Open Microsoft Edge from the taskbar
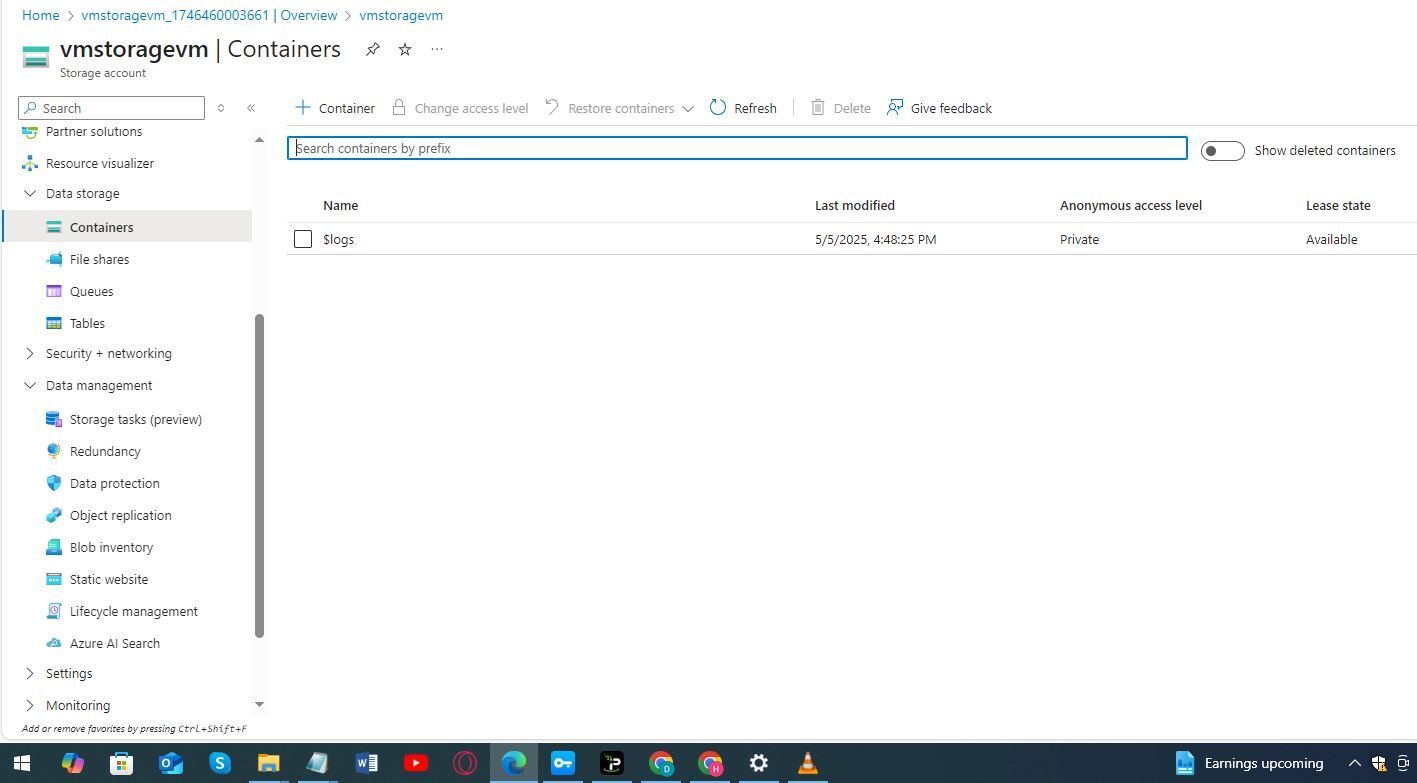Viewport: 1417px width, 783px height. click(x=514, y=764)
